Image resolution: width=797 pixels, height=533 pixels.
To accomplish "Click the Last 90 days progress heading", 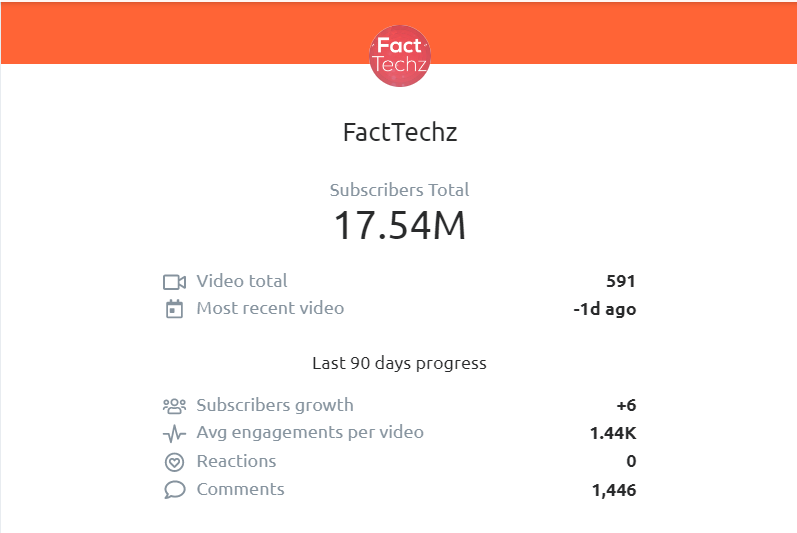I will tap(400, 363).
